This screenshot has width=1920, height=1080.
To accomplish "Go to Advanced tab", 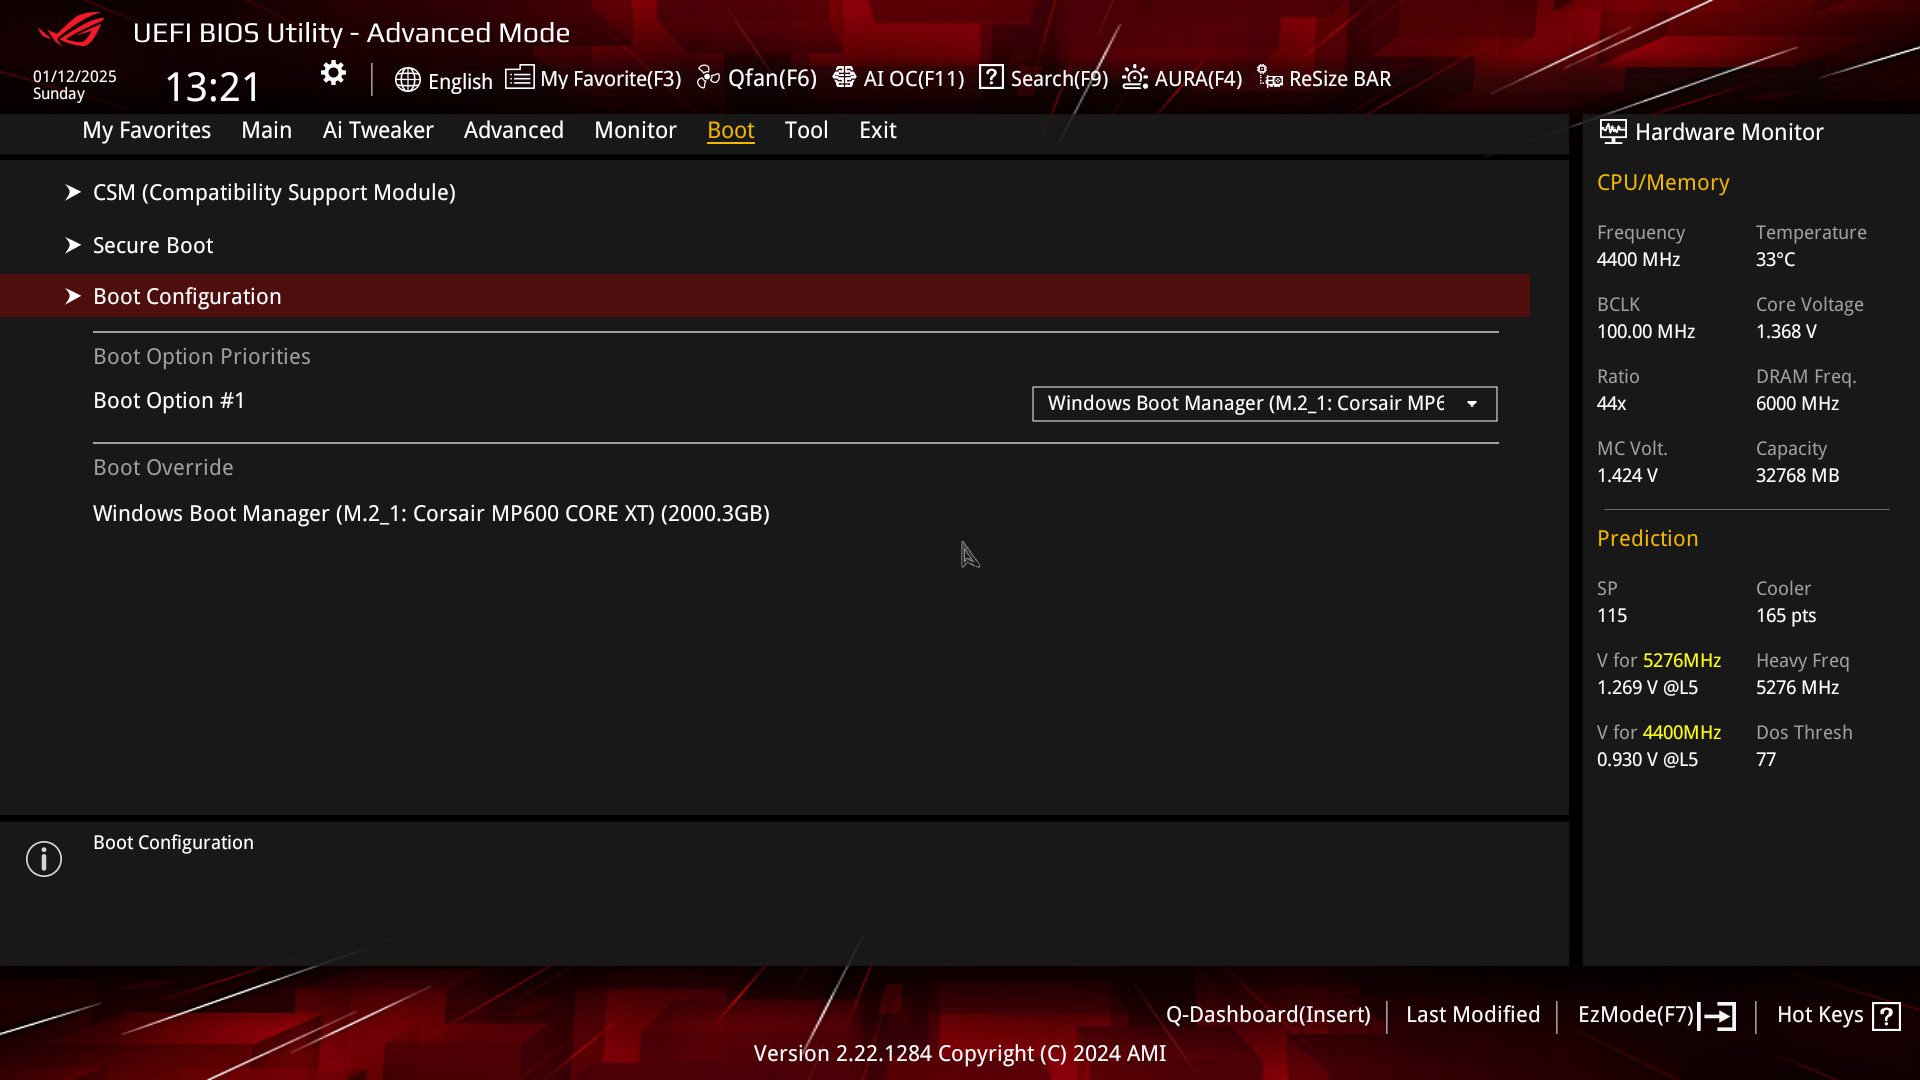I will click(x=513, y=130).
